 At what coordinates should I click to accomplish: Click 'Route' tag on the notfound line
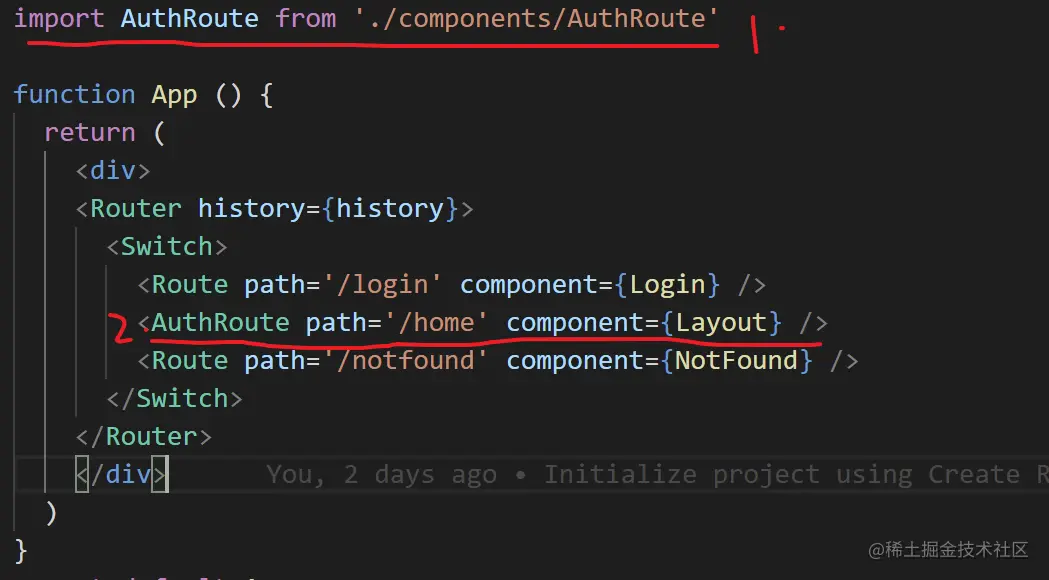pos(189,361)
